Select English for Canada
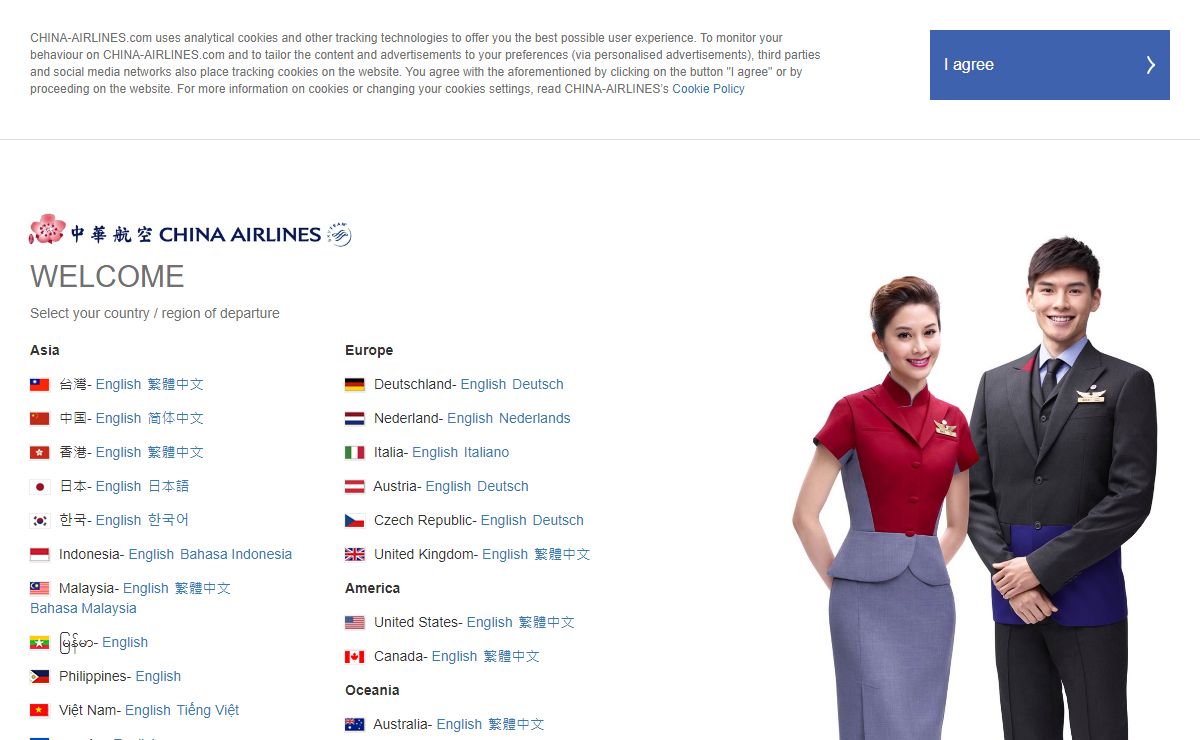The width and height of the screenshot is (1200, 740). coord(455,656)
